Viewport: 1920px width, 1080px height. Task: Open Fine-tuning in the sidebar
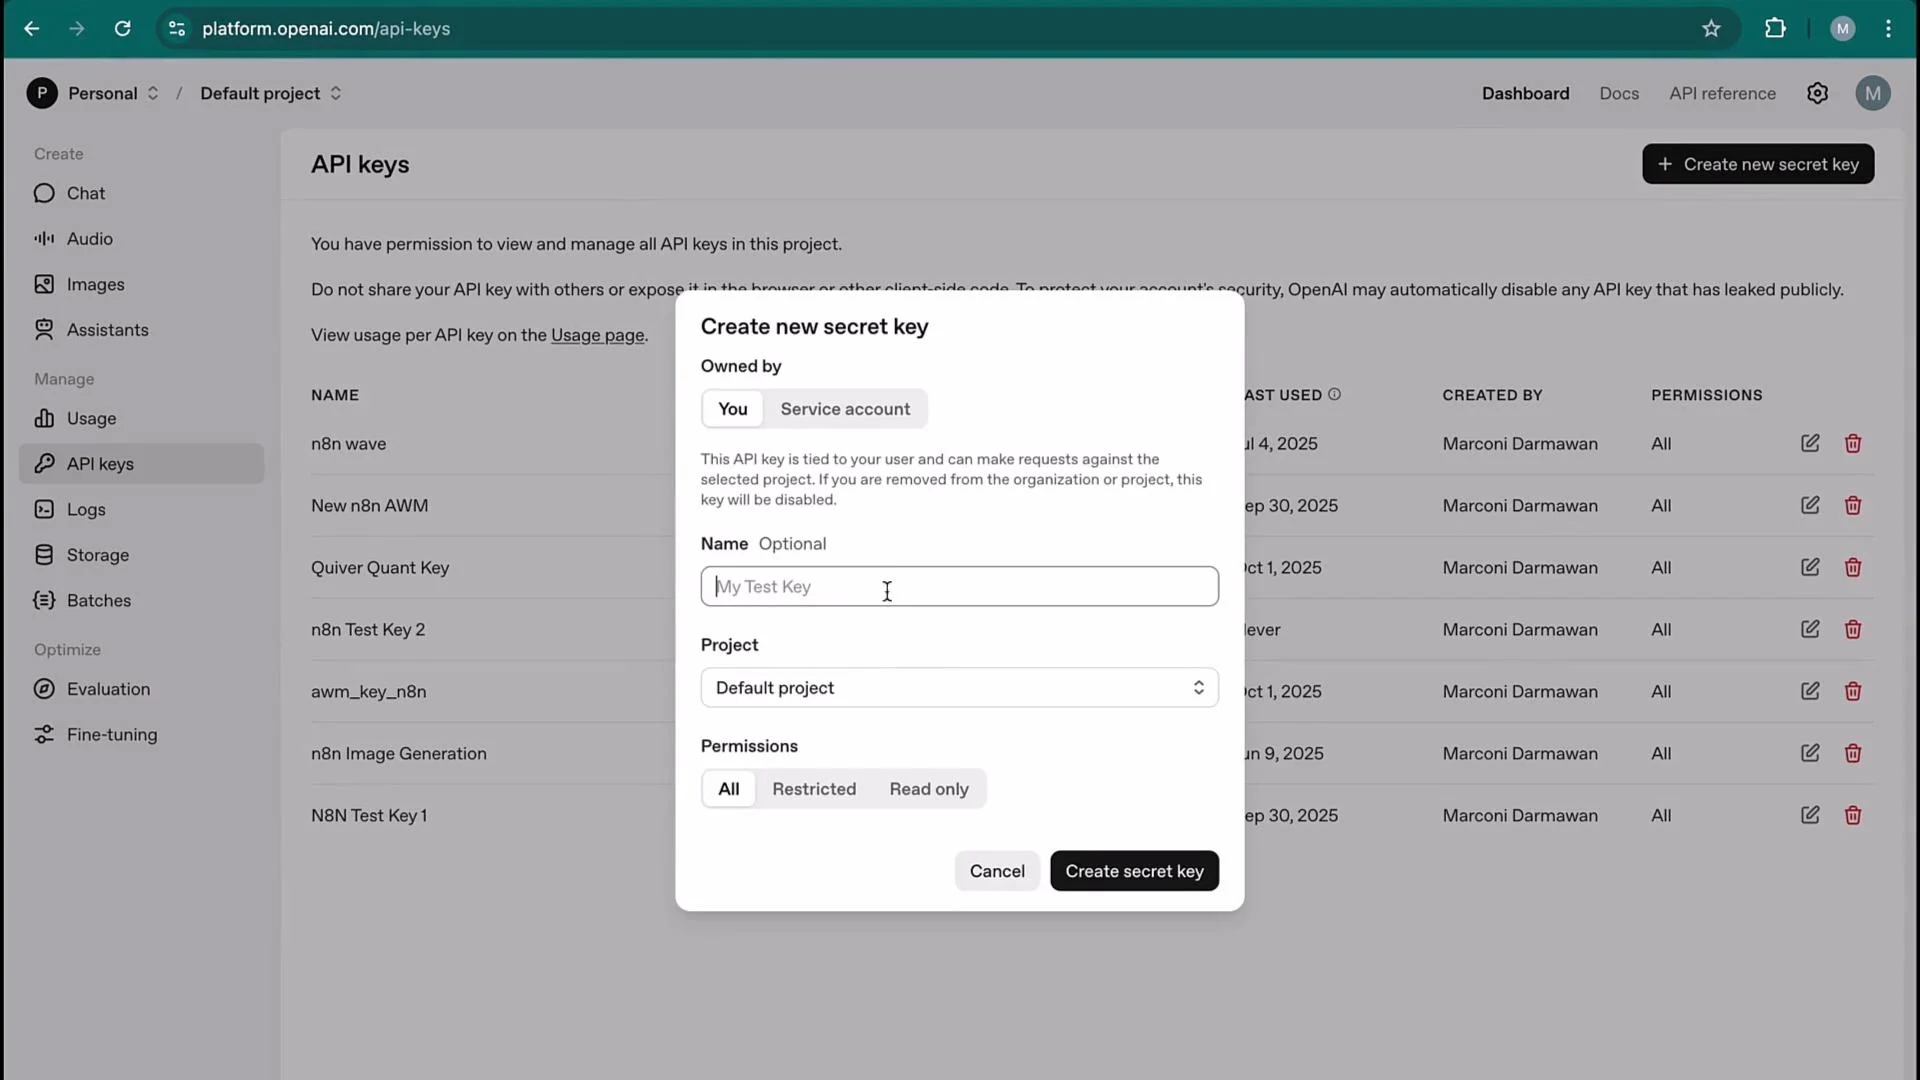(141, 734)
